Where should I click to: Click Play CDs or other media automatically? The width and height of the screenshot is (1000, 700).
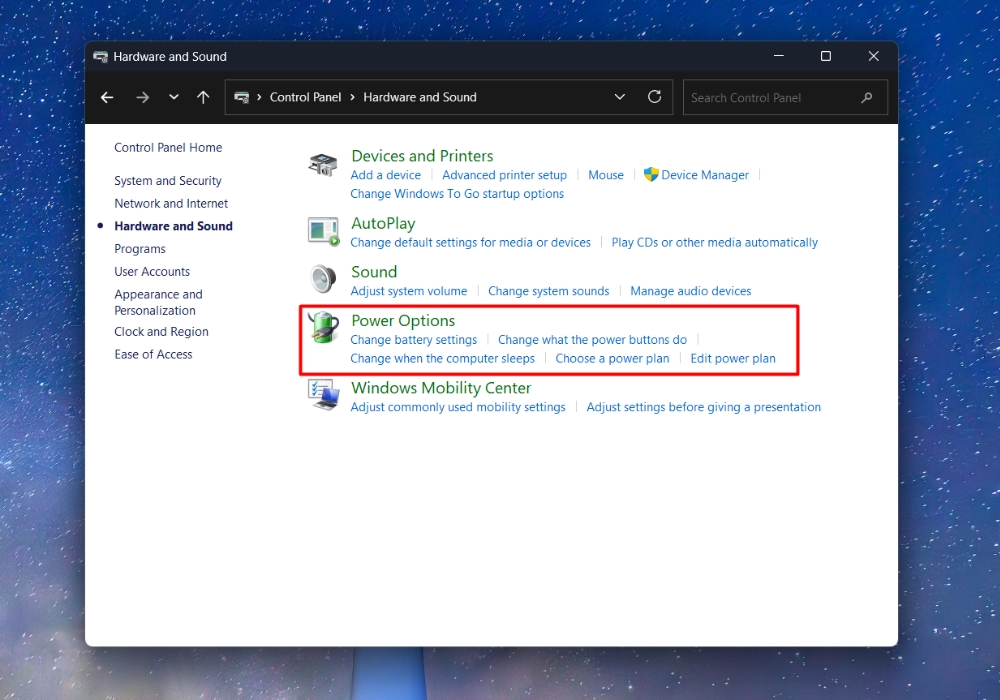click(714, 243)
